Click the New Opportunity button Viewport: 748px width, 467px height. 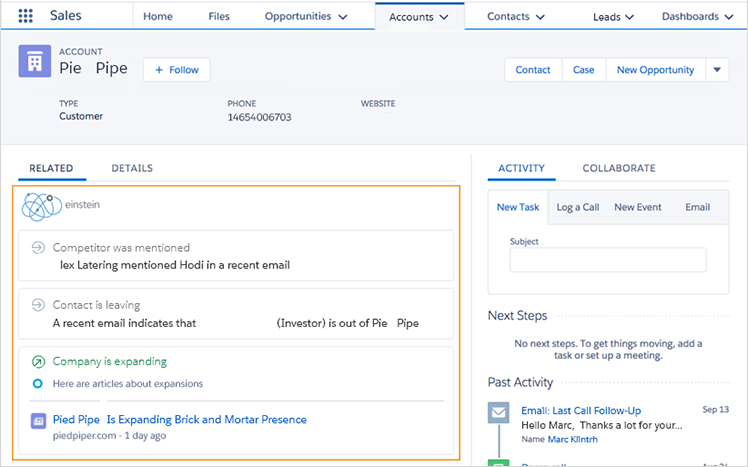[655, 70]
